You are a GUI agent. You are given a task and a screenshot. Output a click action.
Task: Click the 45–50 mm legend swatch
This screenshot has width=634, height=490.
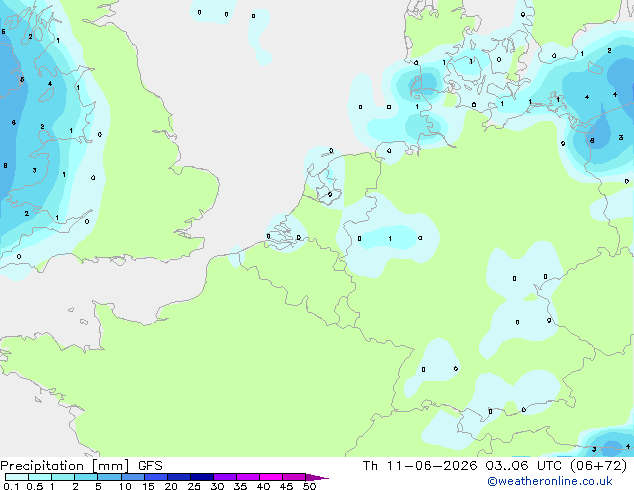294,477
